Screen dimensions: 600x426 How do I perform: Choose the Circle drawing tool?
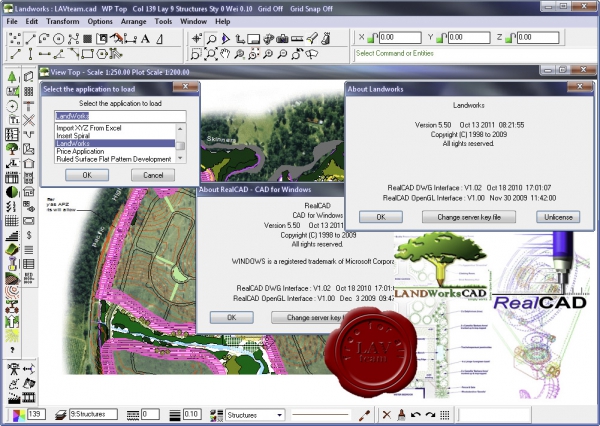tap(59, 38)
